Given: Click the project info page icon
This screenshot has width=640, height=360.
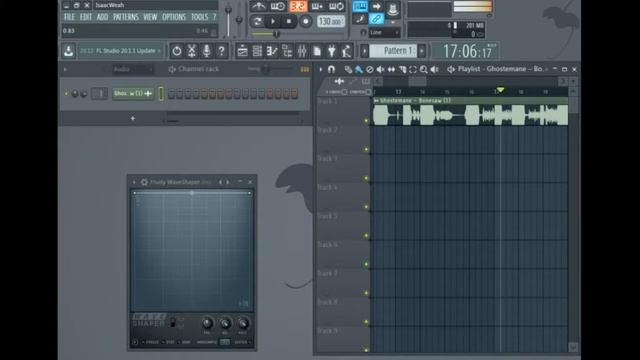Looking at the screenshot, I should 317,51.
